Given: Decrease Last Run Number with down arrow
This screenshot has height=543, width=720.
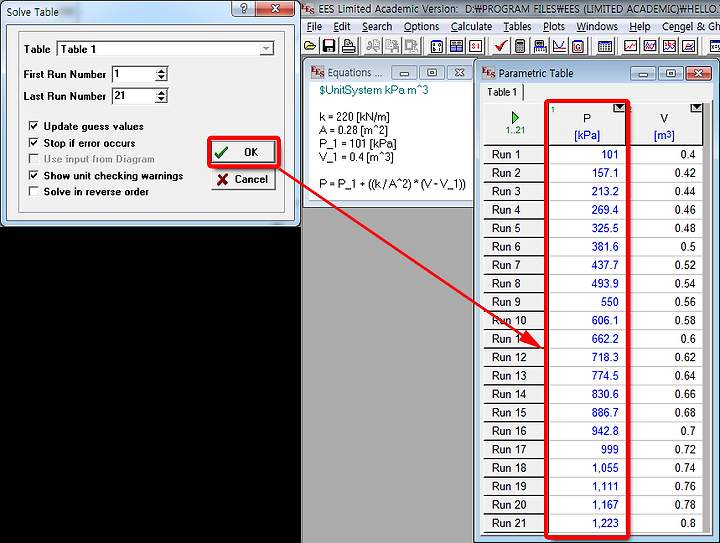Looking at the screenshot, I should click(x=161, y=99).
